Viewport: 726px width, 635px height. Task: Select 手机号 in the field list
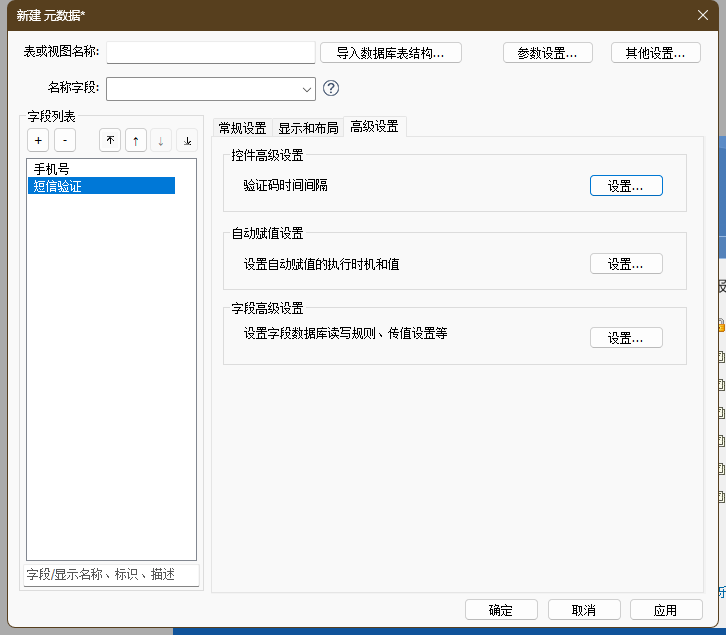52,169
